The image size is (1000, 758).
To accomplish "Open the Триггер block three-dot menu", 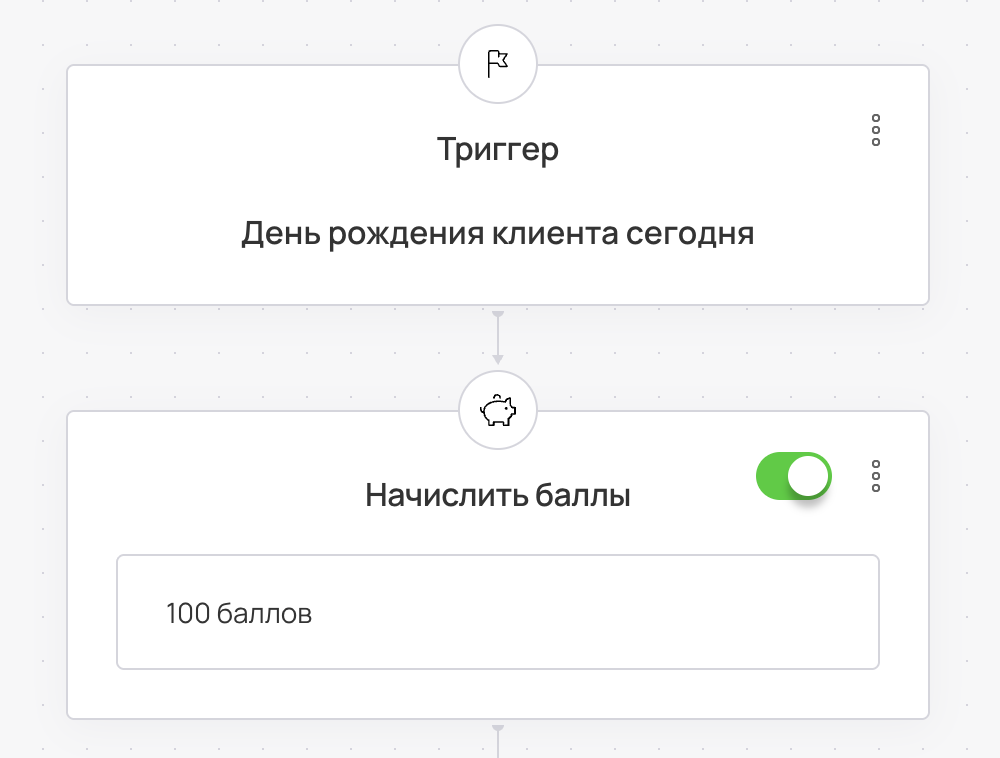I will pyautogui.click(x=876, y=130).
